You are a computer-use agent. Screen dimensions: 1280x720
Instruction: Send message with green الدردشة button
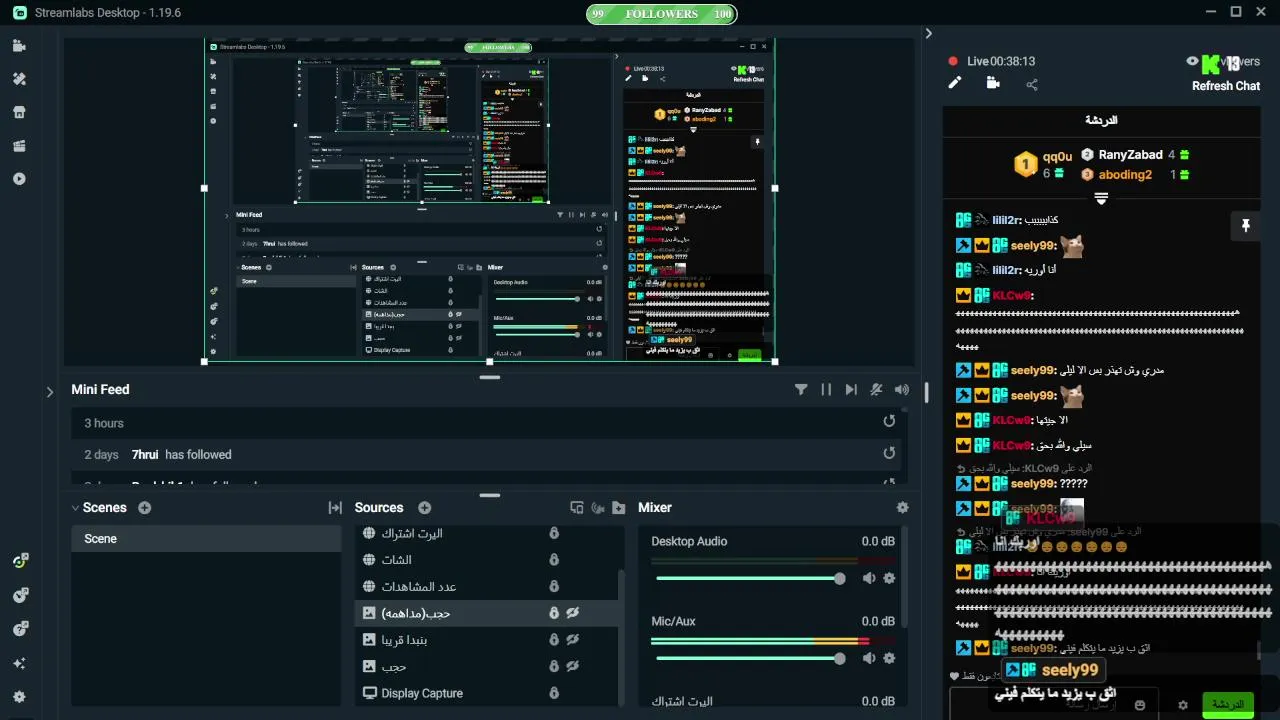[x=1228, y=704]
